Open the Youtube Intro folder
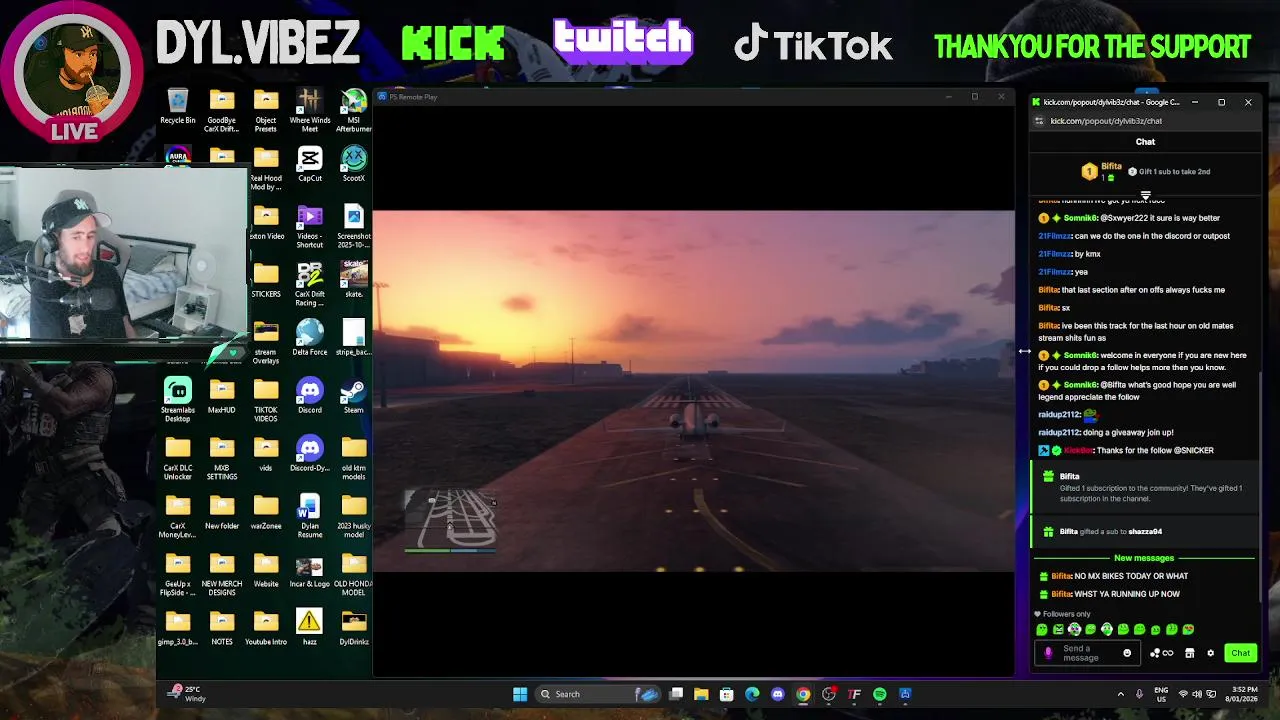Screen dimensions: 1280x720 pyautogui.click(x=266, y=628)
